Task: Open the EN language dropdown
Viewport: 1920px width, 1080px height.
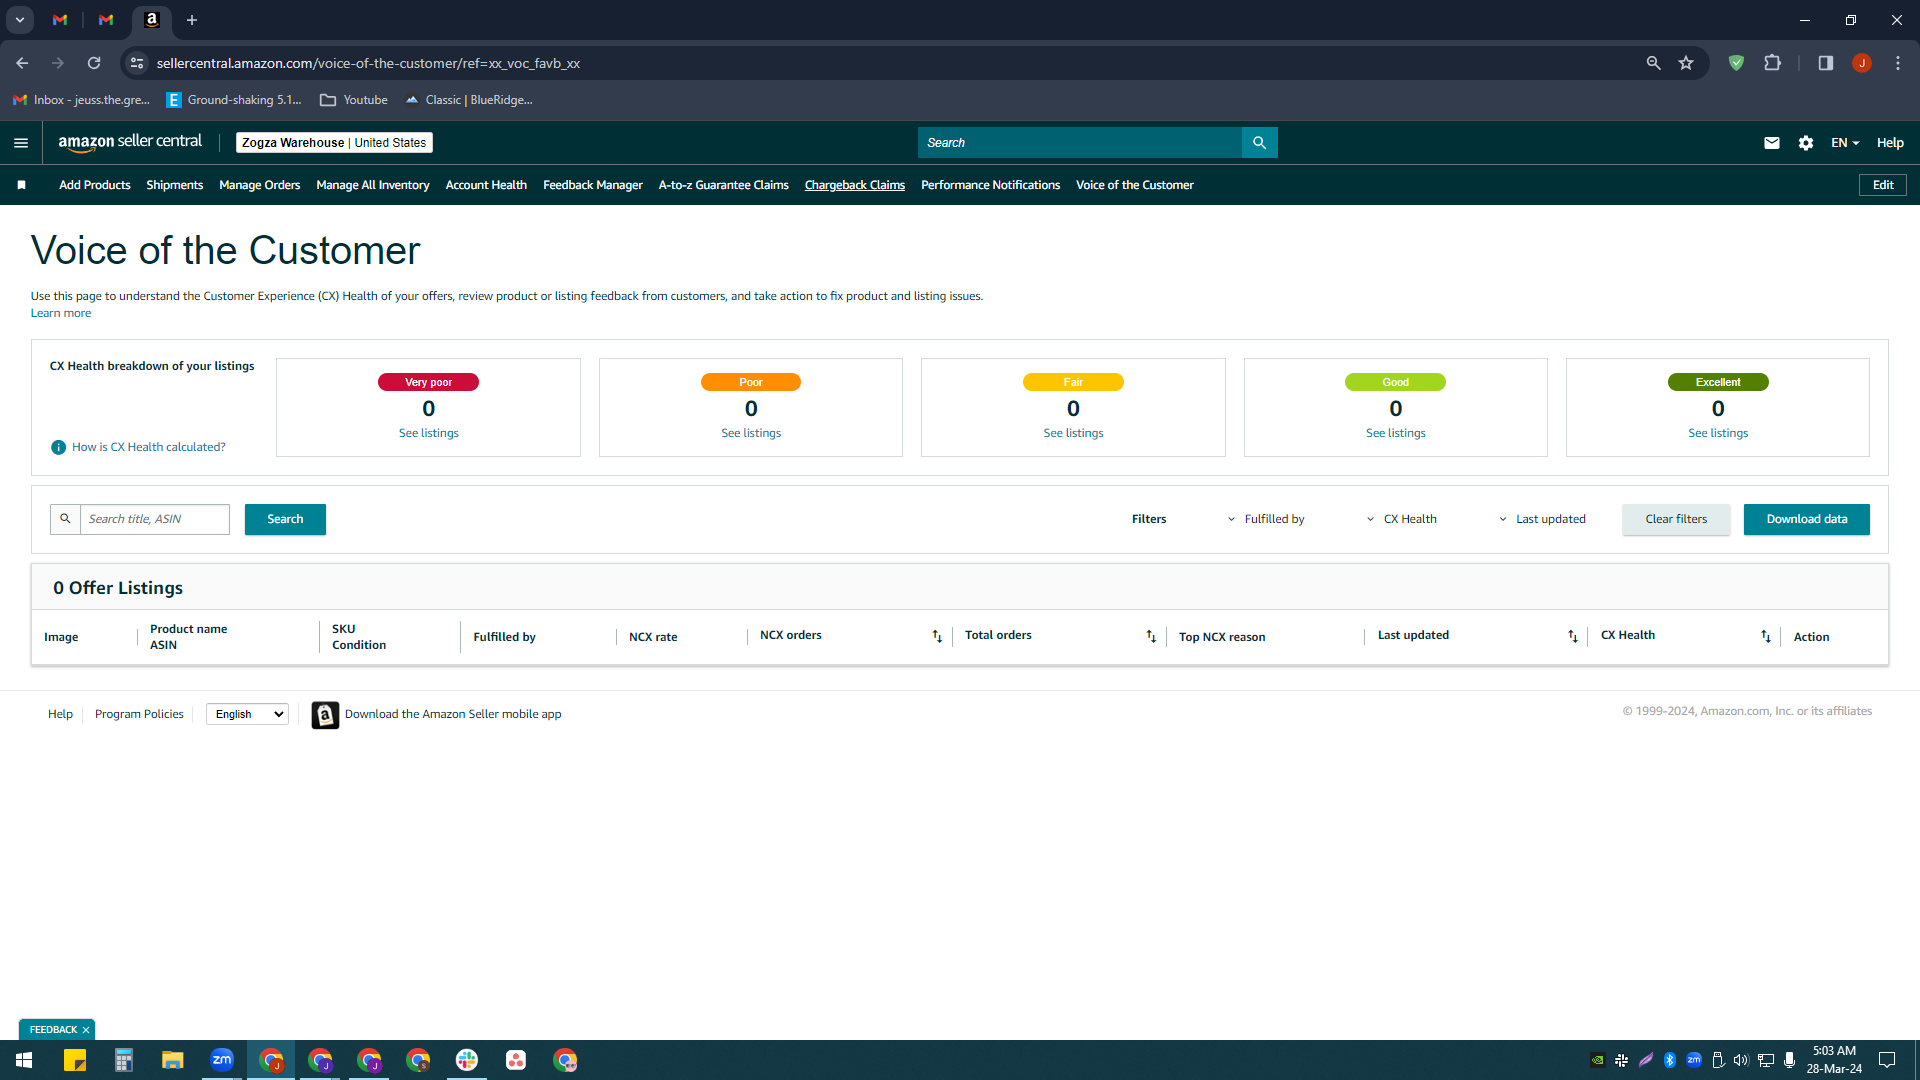Action: [1845, 143]
